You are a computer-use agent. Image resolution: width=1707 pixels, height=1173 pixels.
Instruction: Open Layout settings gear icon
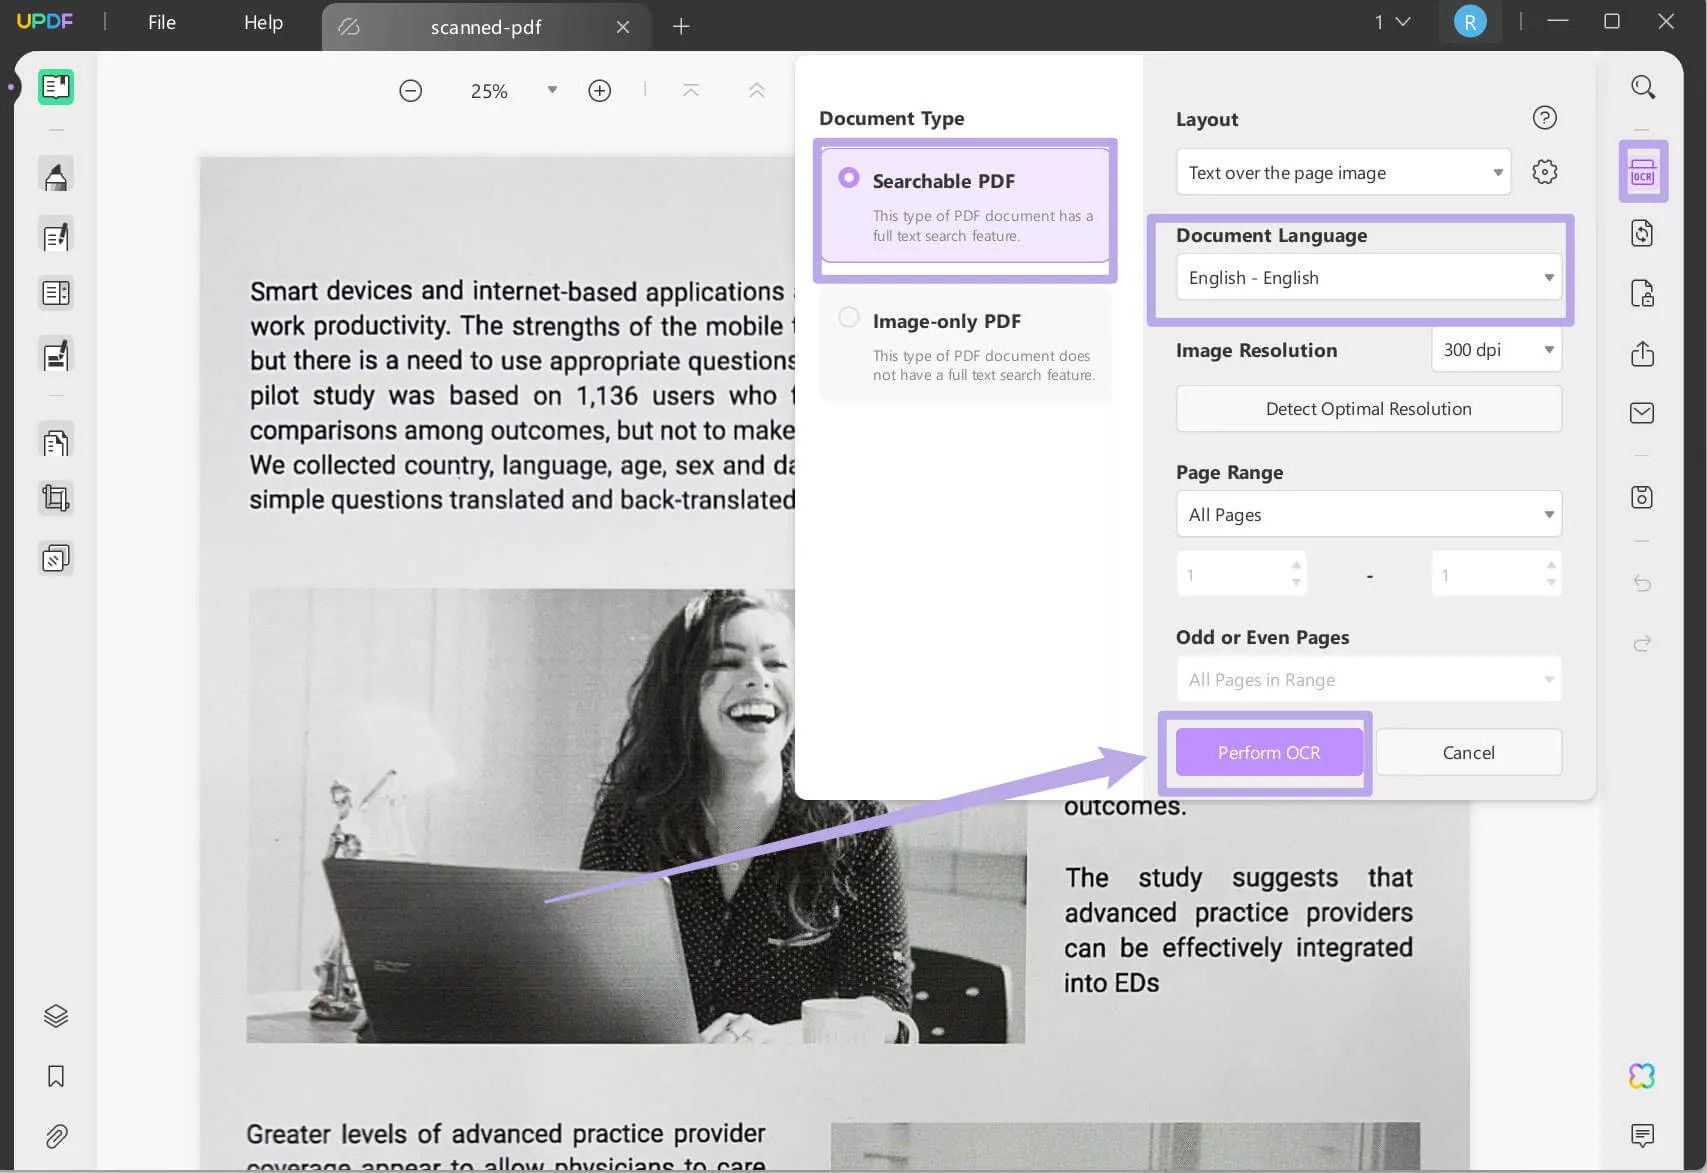pos(1545,172)
